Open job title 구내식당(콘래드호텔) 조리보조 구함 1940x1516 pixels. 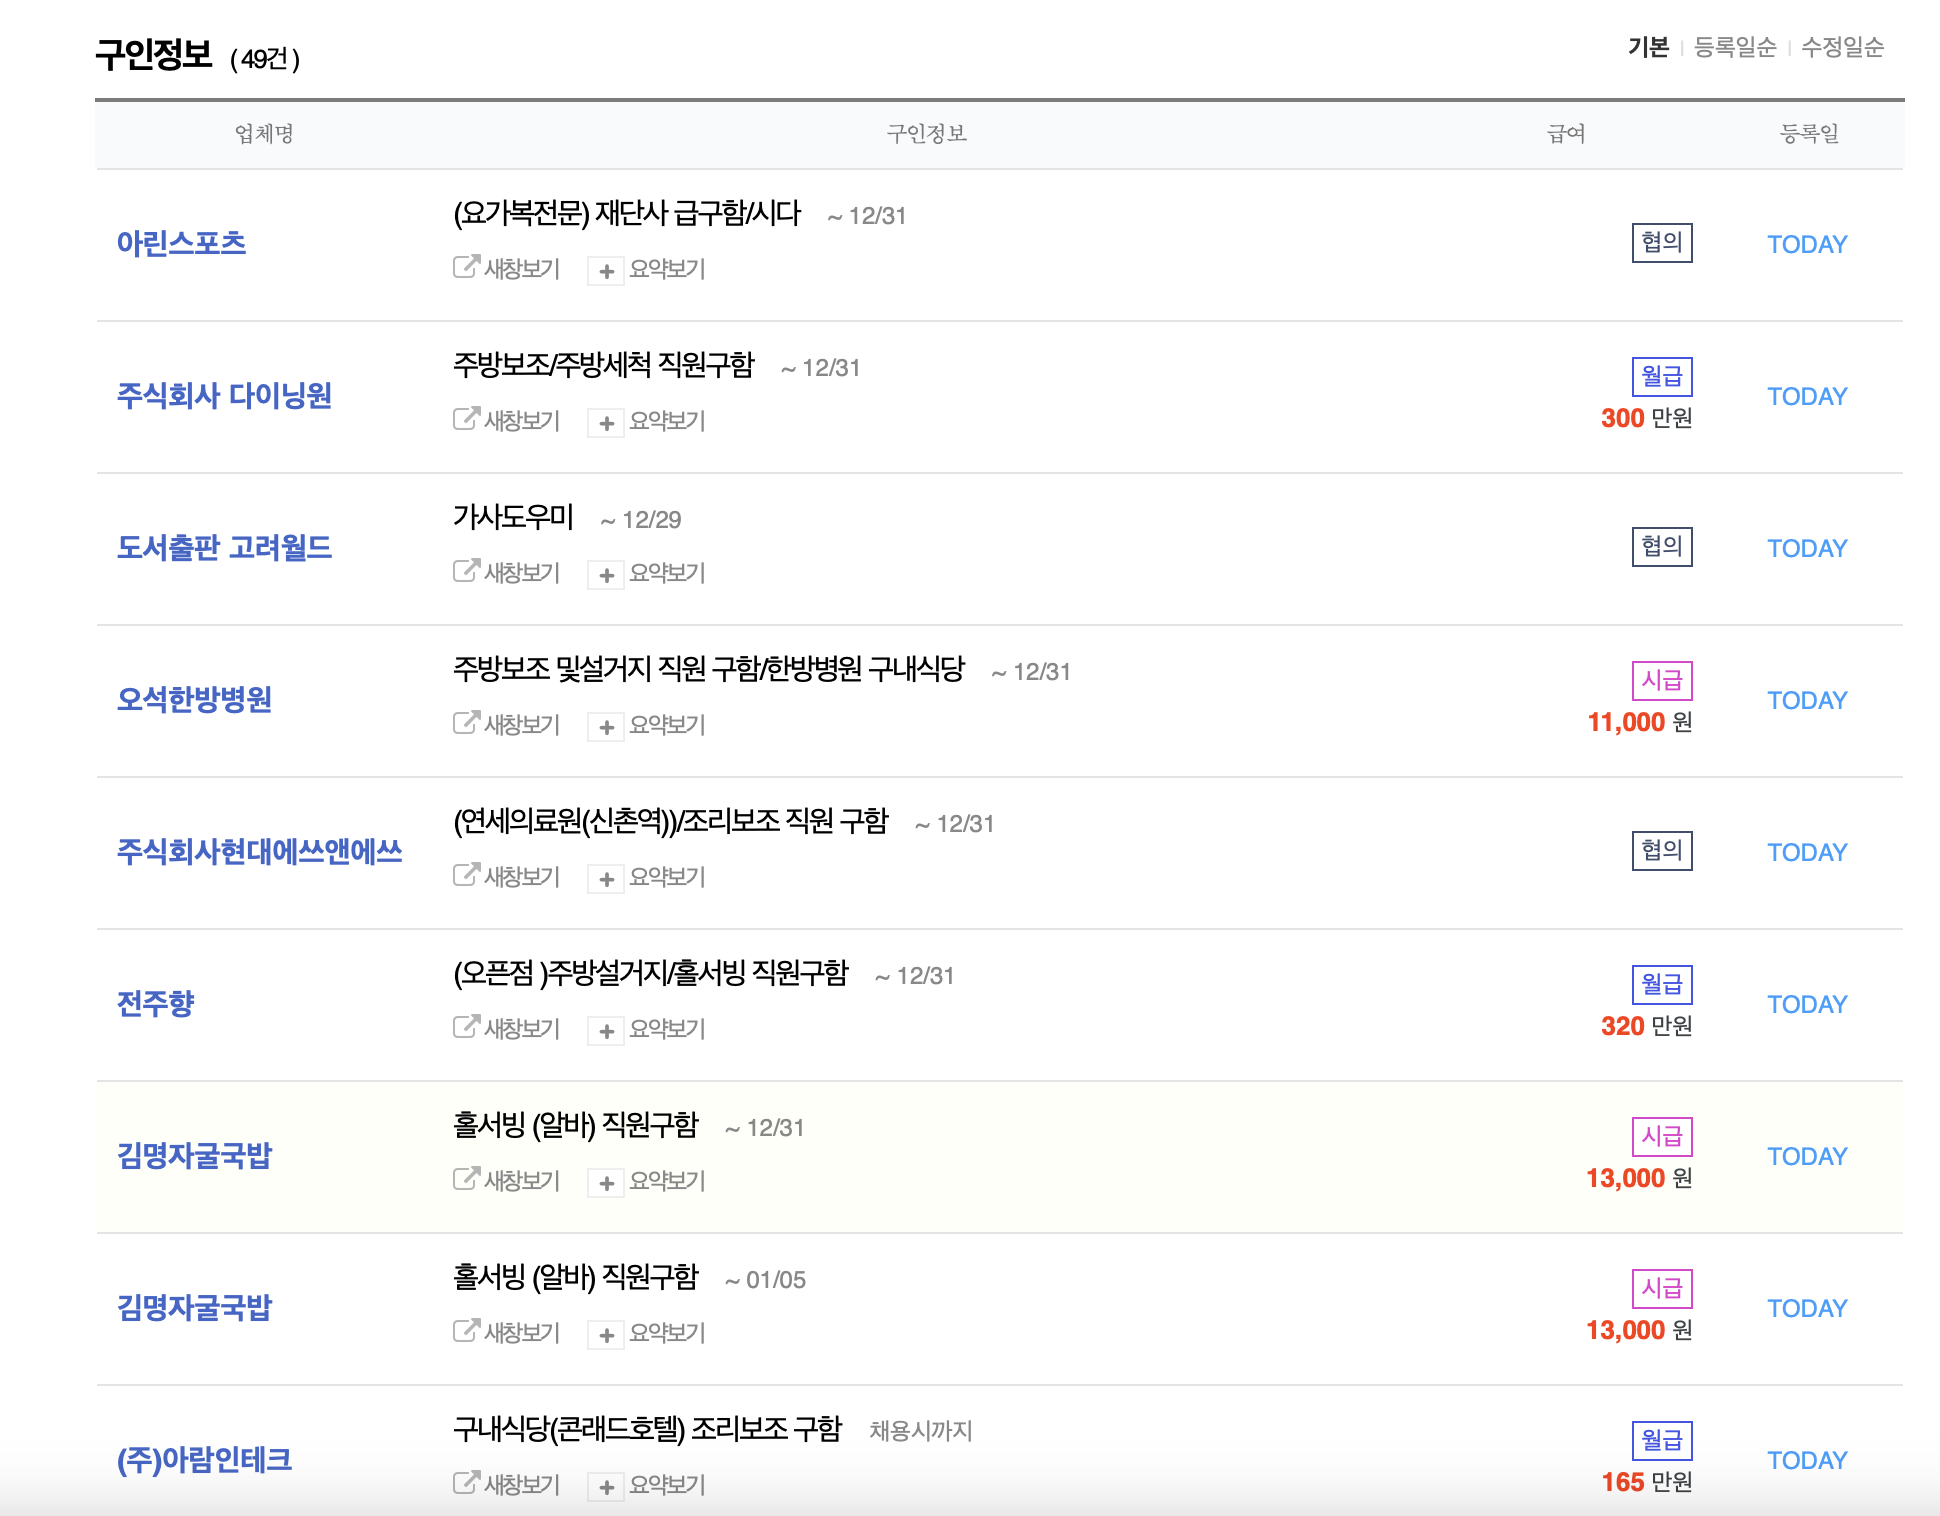tap(648, 1429)
